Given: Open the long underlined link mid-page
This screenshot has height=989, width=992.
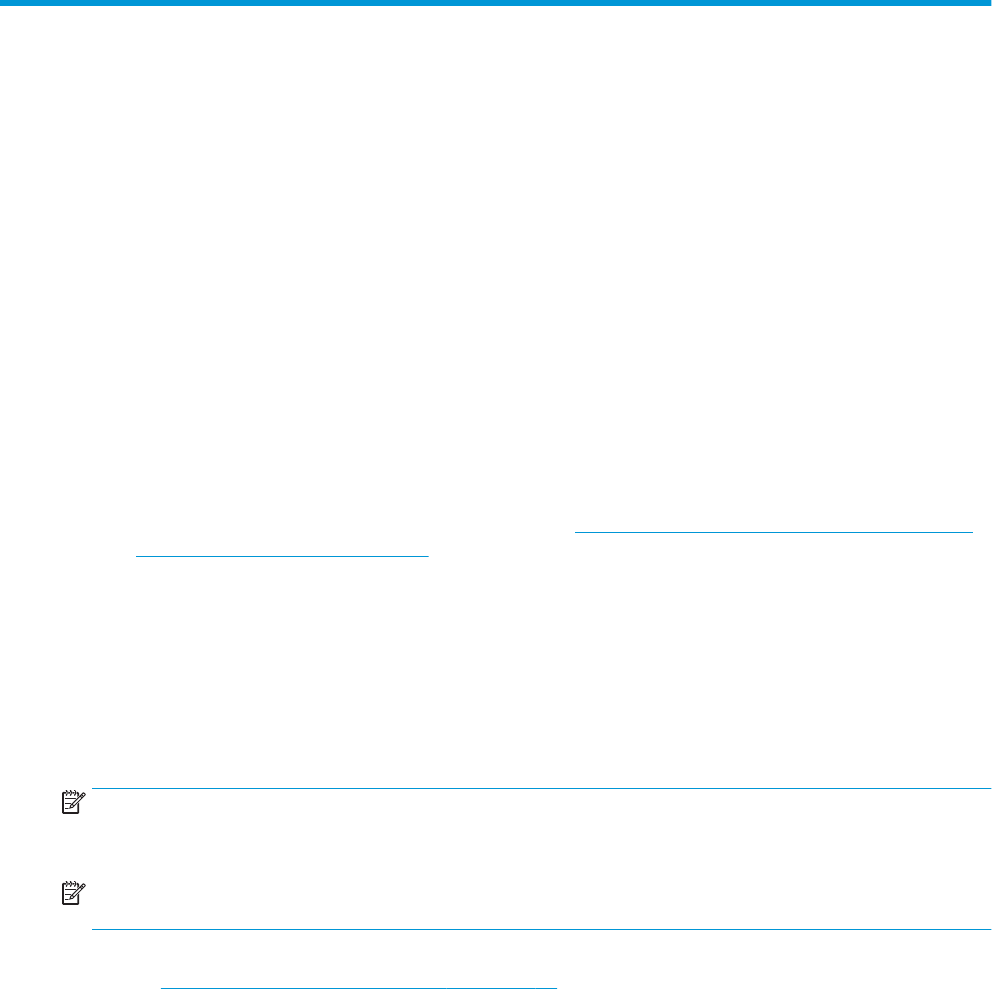Looking at the screenshot, I should pos(773,532).
